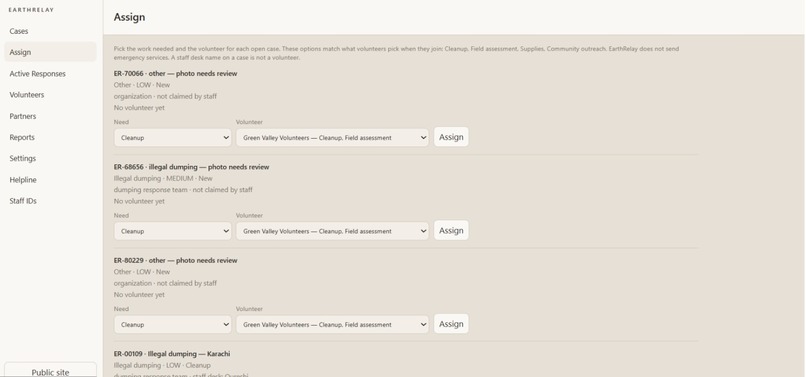806x377 pixels.
Task: Go to Active Responses
Action: [x=50, y=74]
